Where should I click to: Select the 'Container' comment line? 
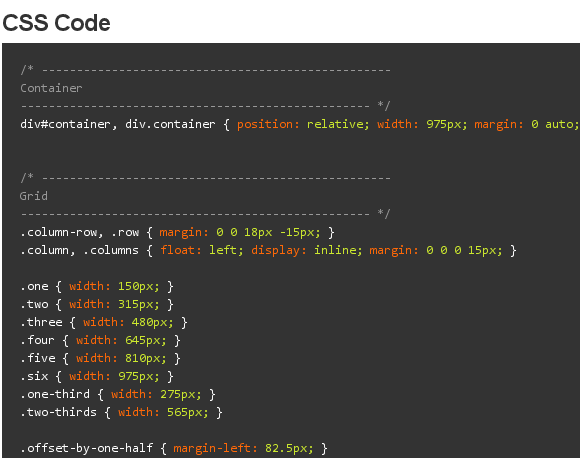(x=51, y=88)
